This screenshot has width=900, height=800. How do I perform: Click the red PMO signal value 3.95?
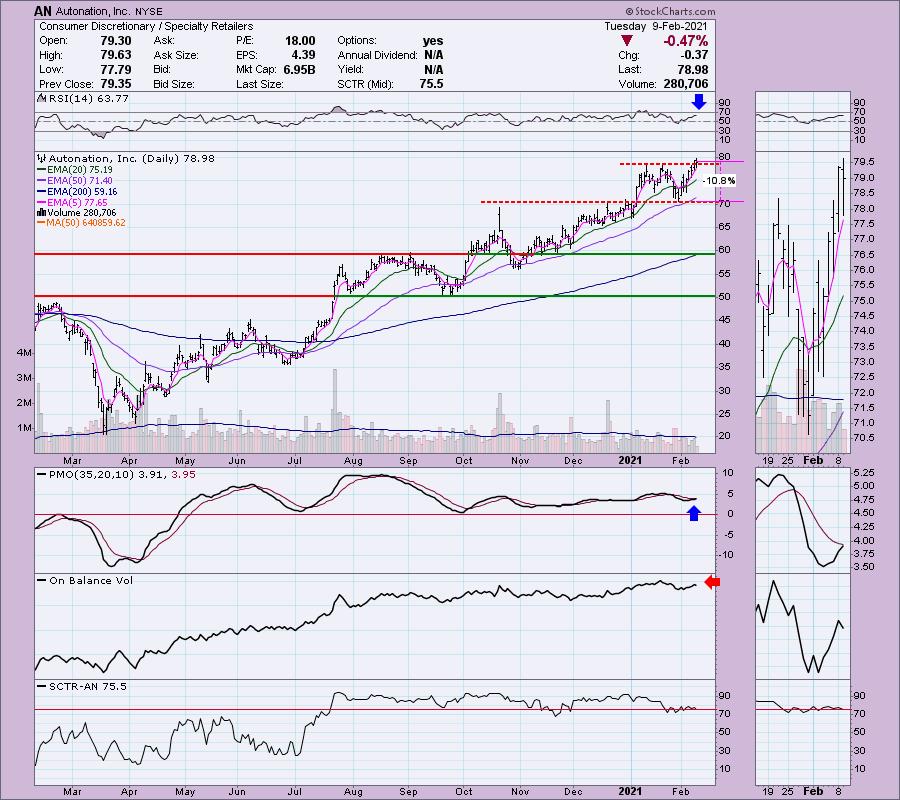pyautogui.click(x=184, y=475)
